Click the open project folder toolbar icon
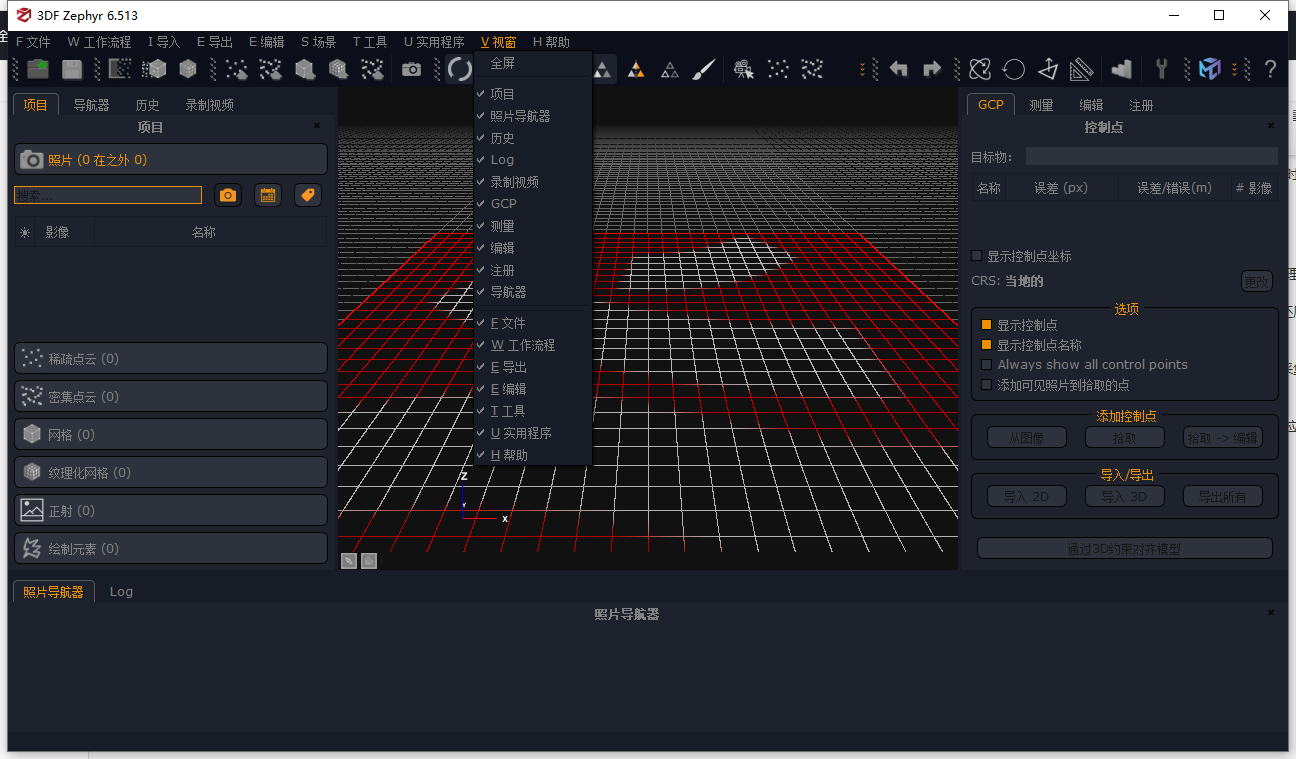This screenshot has width=1296, height=759. pos(38,69)
